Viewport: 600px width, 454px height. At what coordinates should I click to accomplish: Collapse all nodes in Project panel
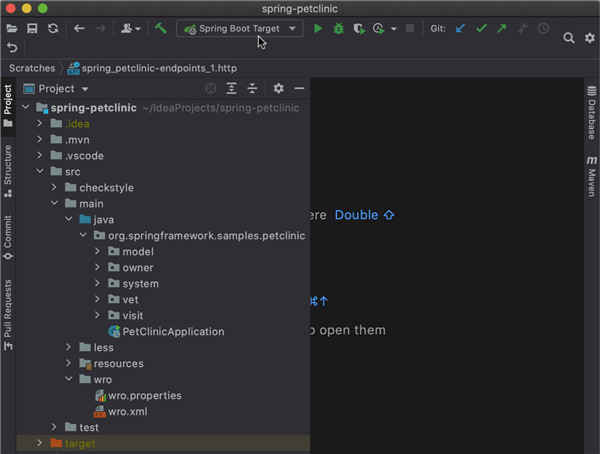click(x=252, y=88)
